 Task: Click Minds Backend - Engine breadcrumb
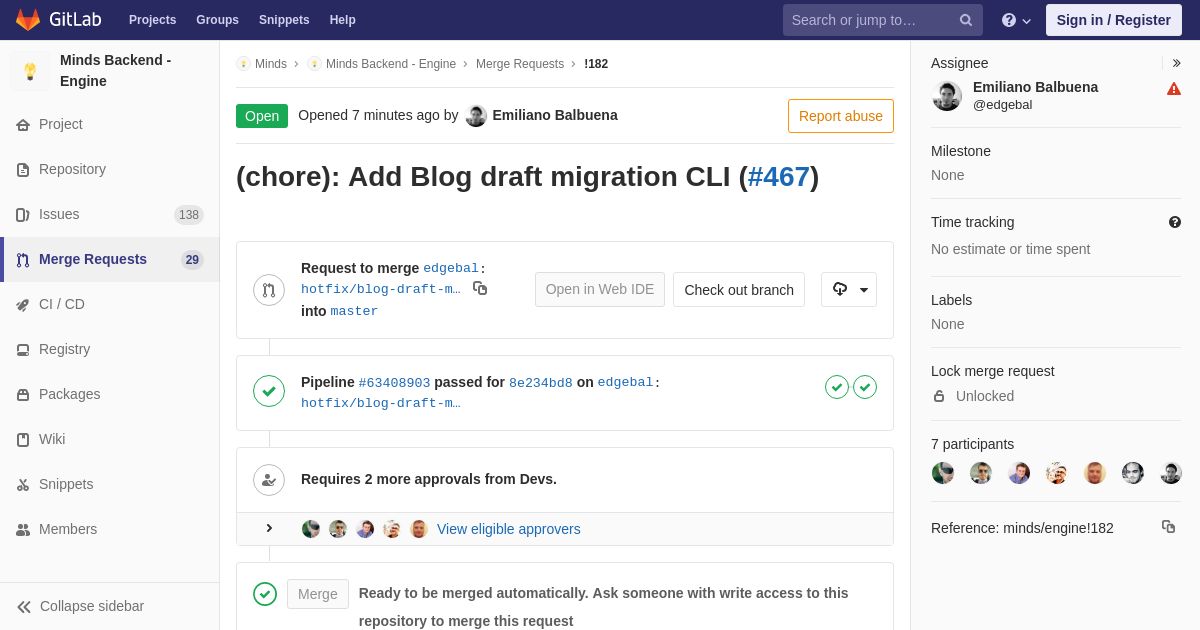click(391, 64)
